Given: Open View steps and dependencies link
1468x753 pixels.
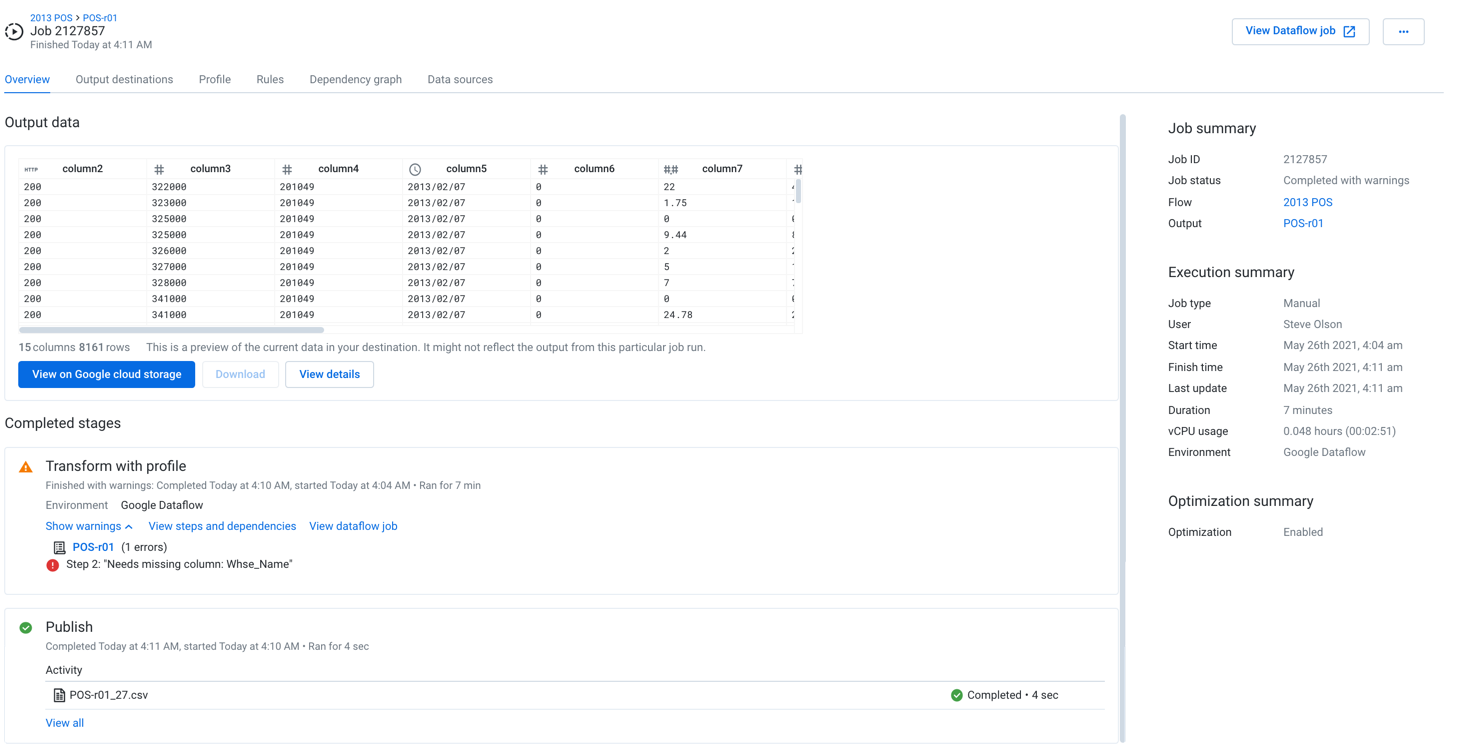Looking at the screenshot, I should (x=222, y=526).
